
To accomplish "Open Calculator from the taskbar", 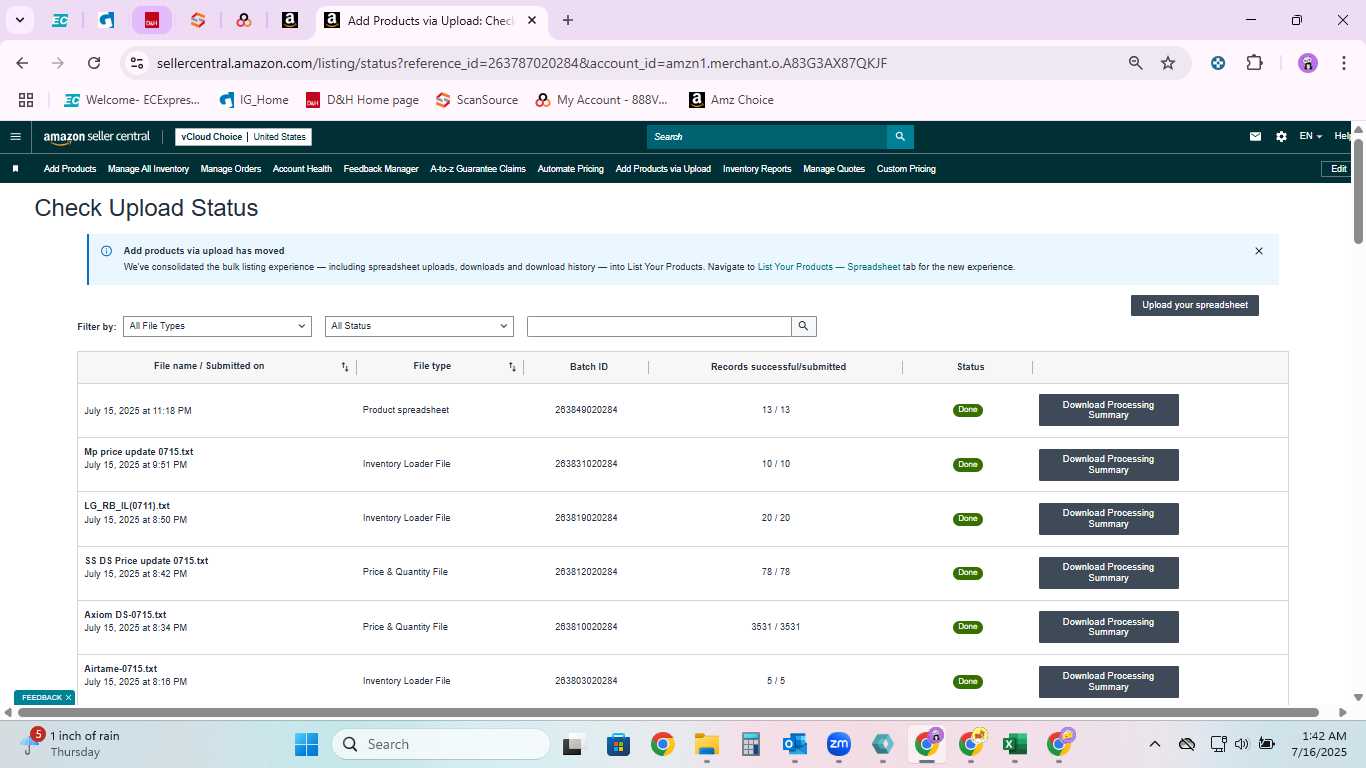I will pyautogui.click(x=751, y=744).
